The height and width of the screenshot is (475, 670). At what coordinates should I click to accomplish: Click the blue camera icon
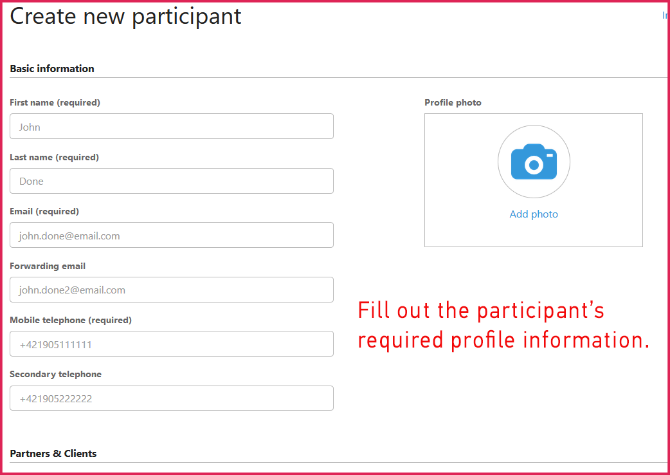[533, 162]
